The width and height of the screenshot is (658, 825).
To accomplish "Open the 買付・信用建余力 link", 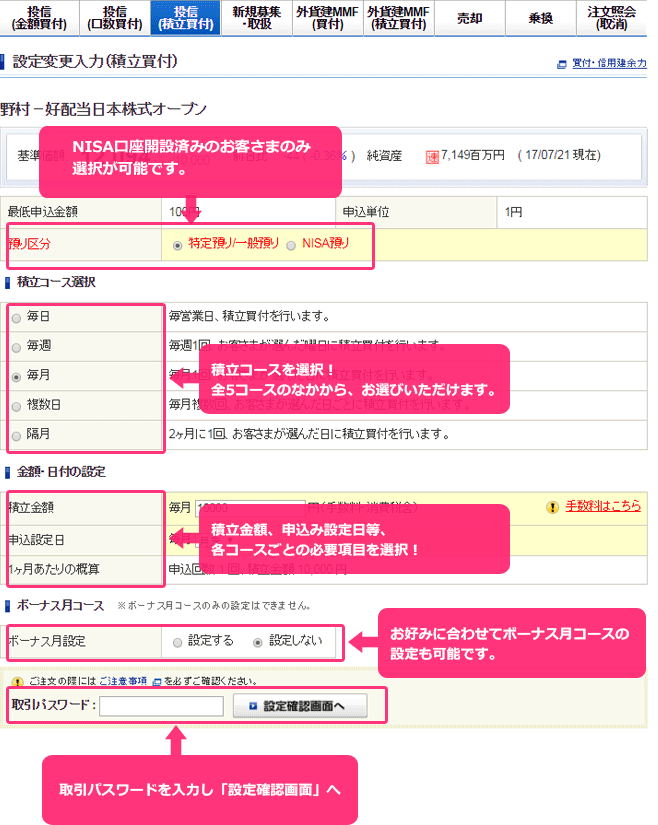I will (609, 63).
